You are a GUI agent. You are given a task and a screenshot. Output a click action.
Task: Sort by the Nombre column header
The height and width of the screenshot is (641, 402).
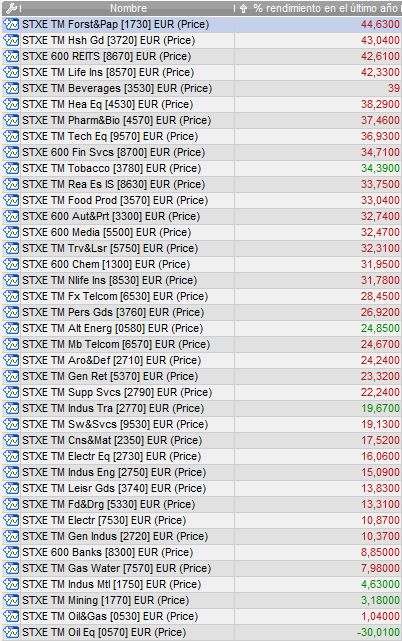pos(128,8)
